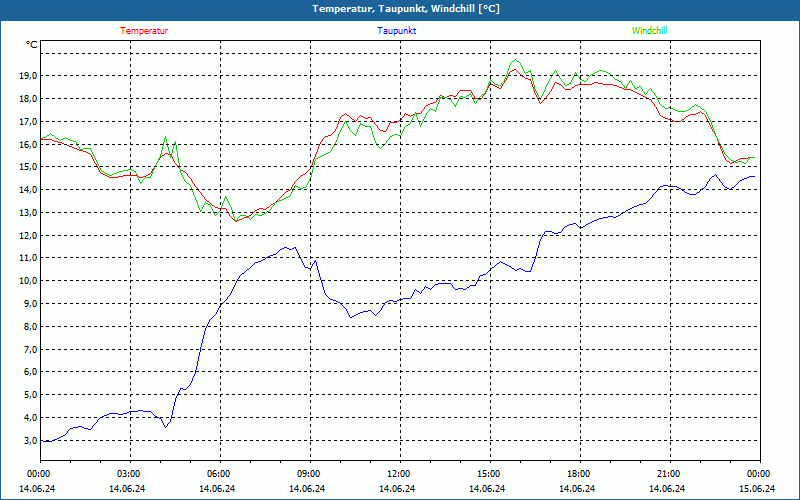
Task: Click the 10,0 y-axis value
Action: pyautogui.click(x=29, y=281)
